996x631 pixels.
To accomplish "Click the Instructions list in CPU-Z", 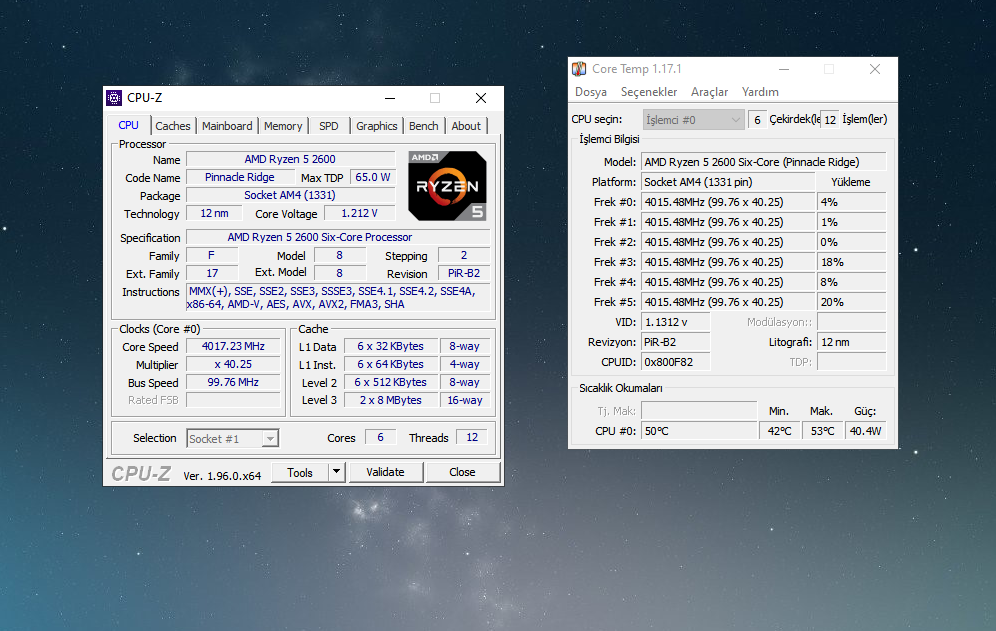I will point(338,297).
